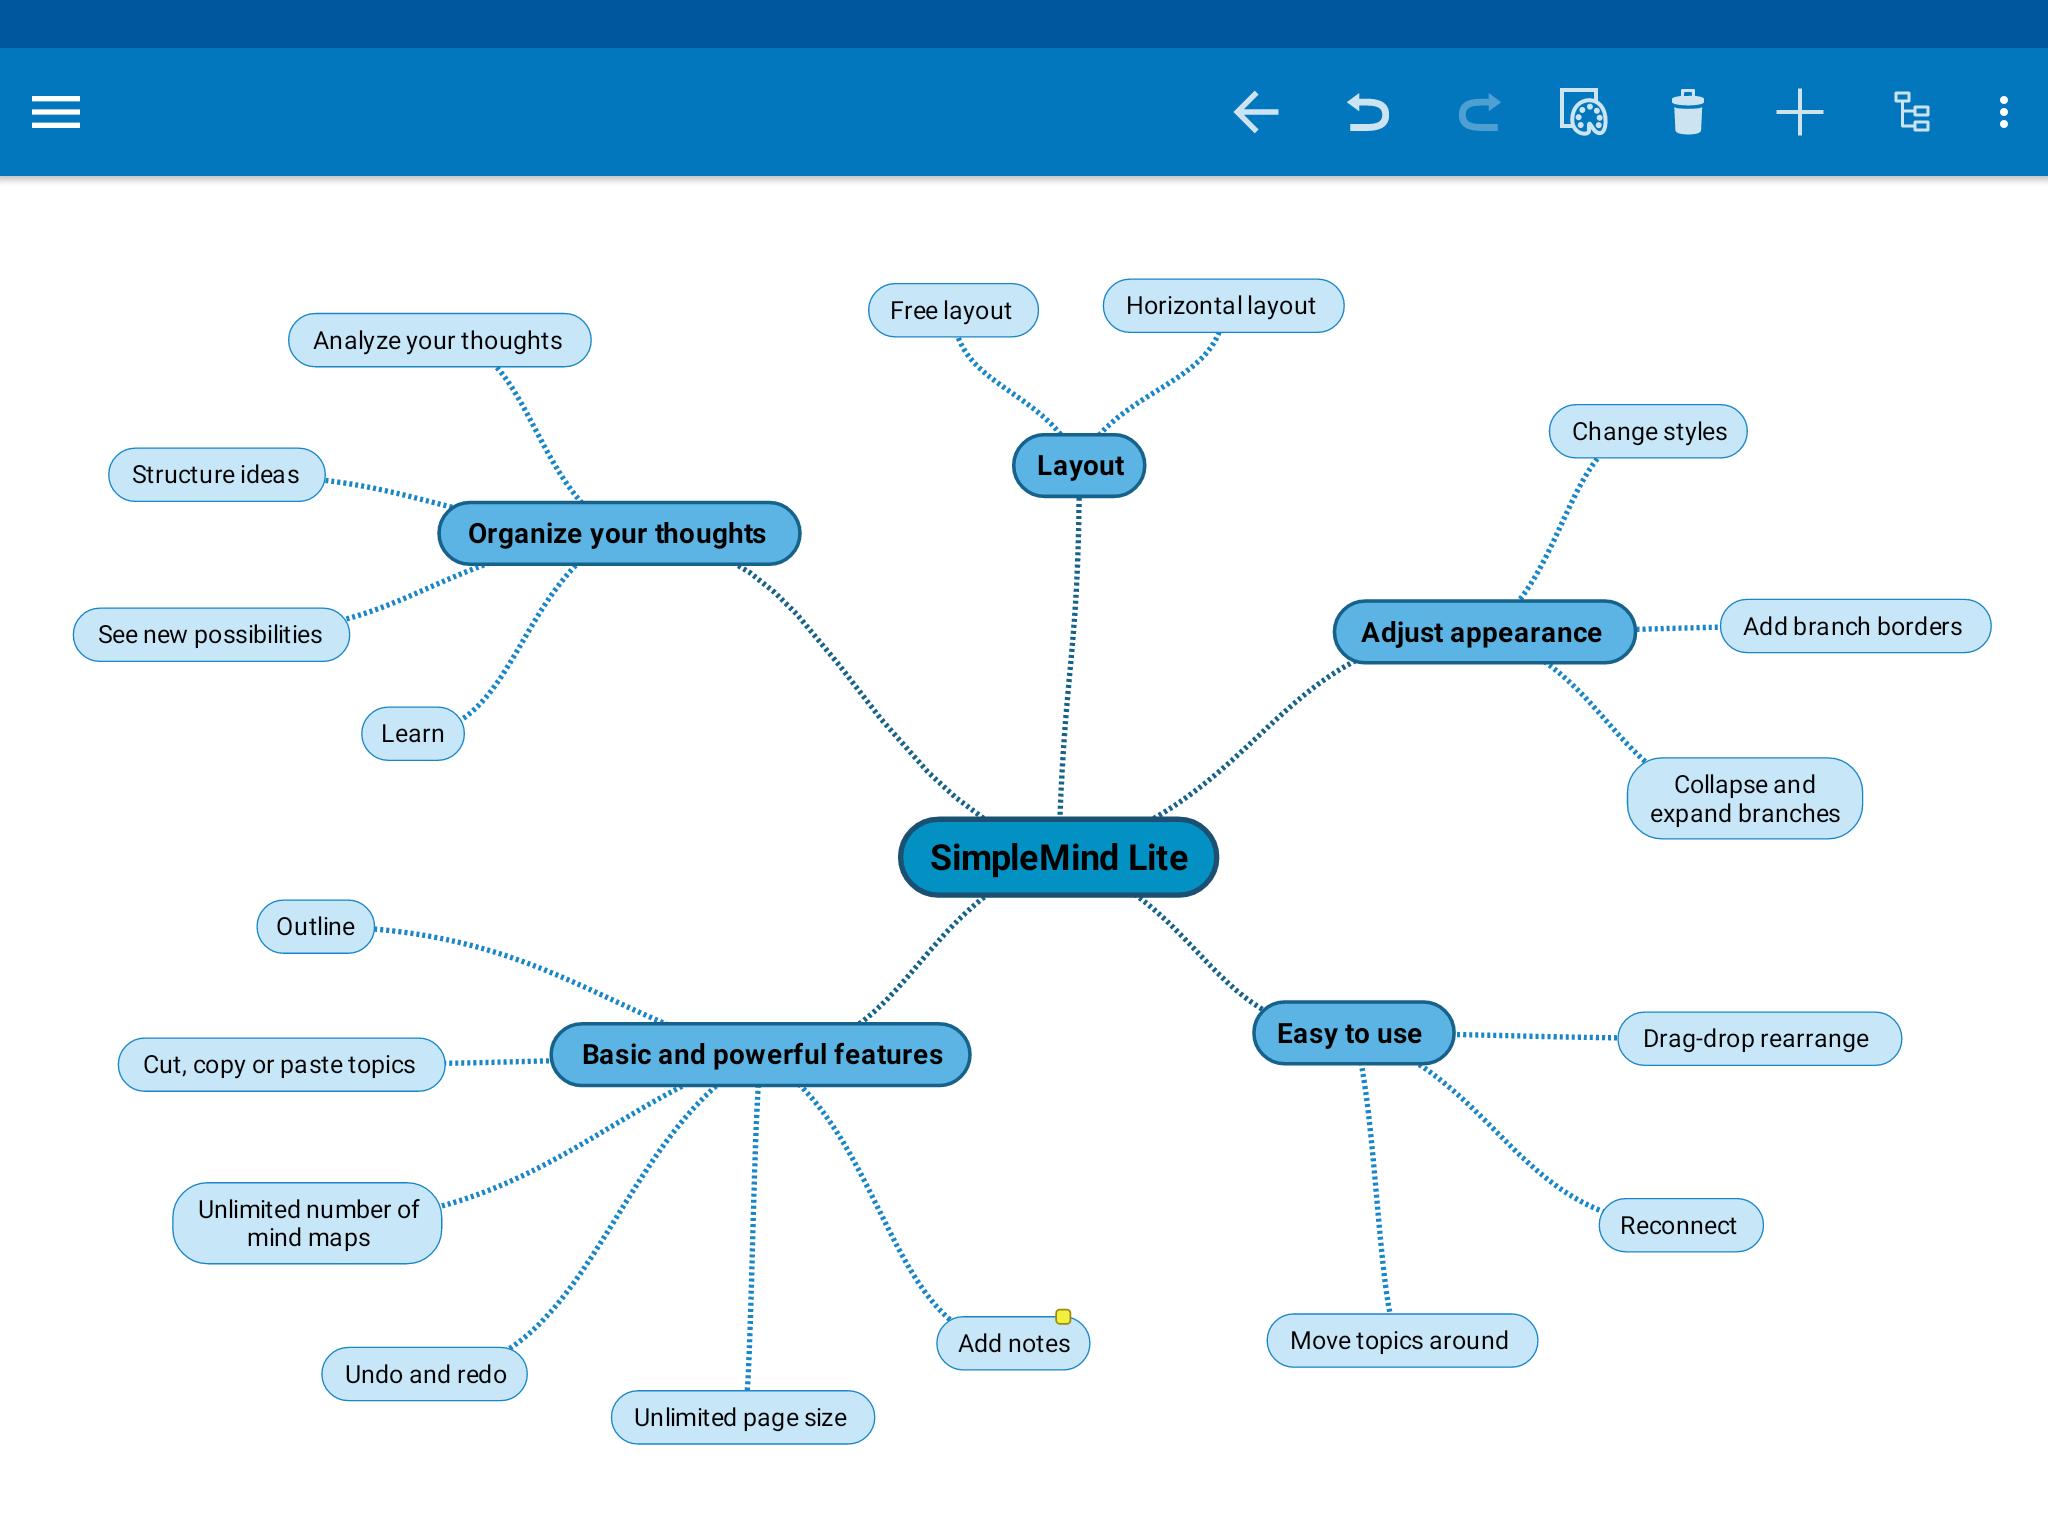Toggle the Basic and powerful features node
Screen dimensions: 2048x1536
coord(772,1055)
